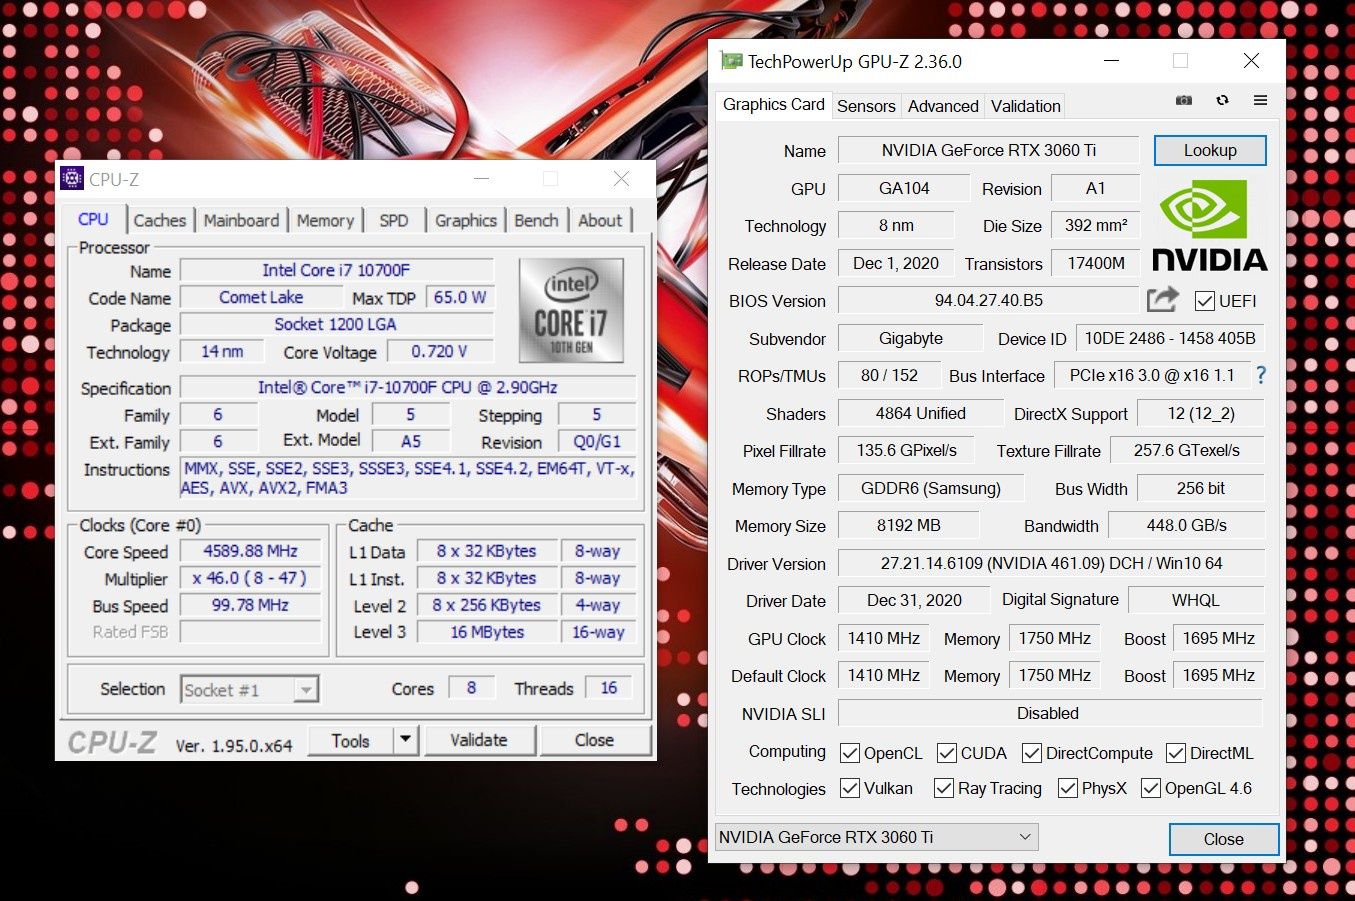Click the Close button in GPU-Z
Screen dimensions: 1355x901
pyautogui.click(x=1224, y=839)
